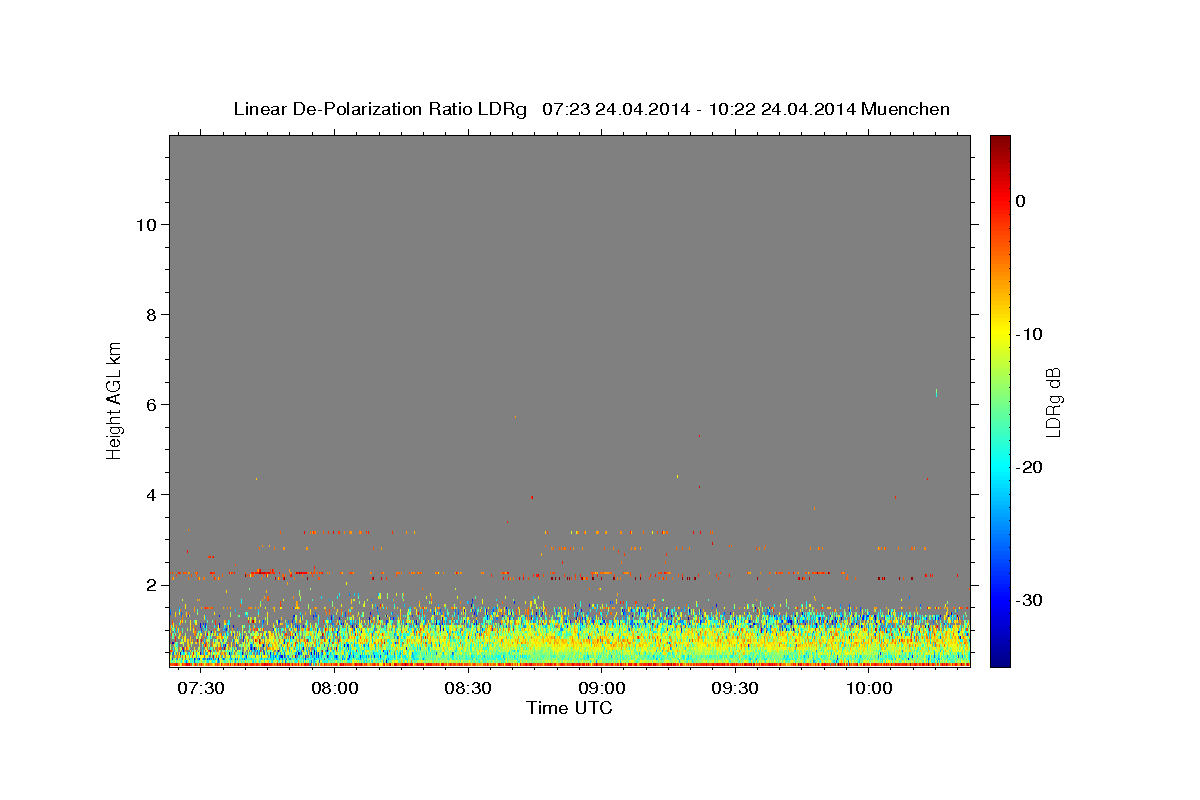Image resolution: width=1200 pixels, height=800 pixels.
Task: Click the 09:00 time tick label
Action: point(602,689)
